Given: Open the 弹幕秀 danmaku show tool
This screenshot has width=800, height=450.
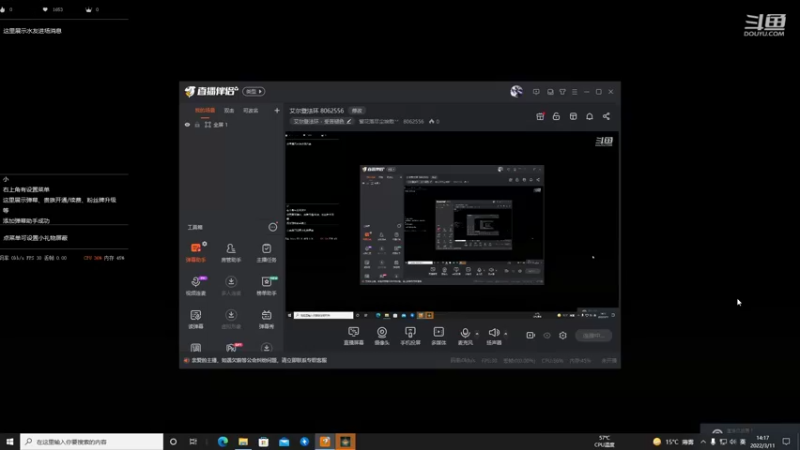Looking at the screenshot, I should click(x=266, y=319).
